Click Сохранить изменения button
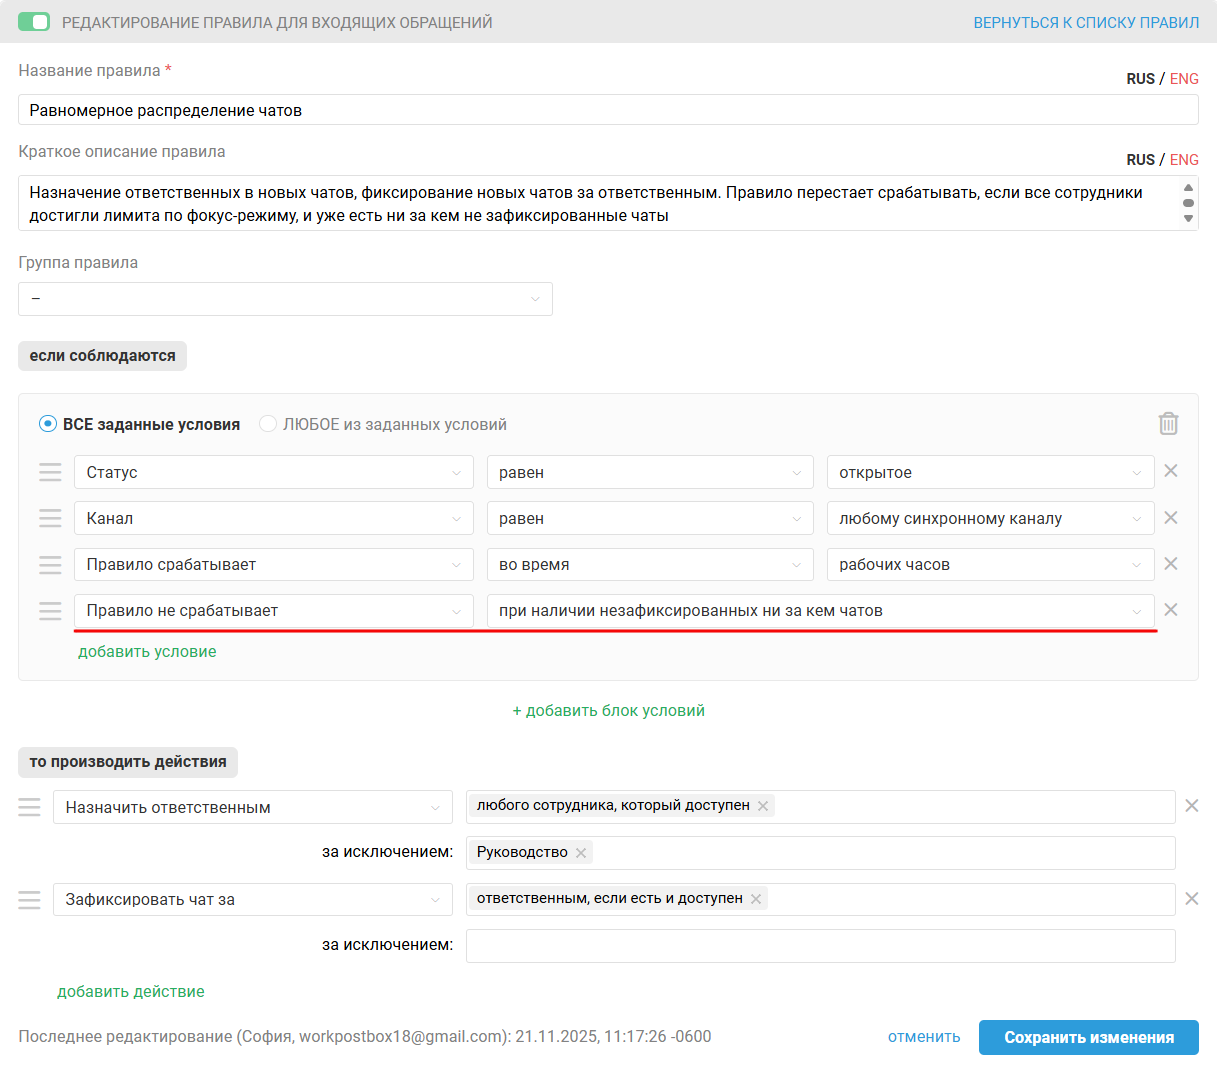The image size is (1217, 1072). pos(1088,1037)
